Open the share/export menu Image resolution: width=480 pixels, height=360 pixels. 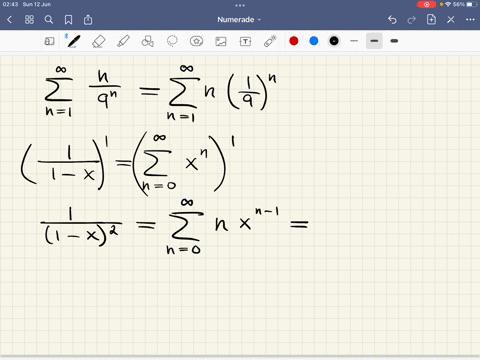(88, 20)
